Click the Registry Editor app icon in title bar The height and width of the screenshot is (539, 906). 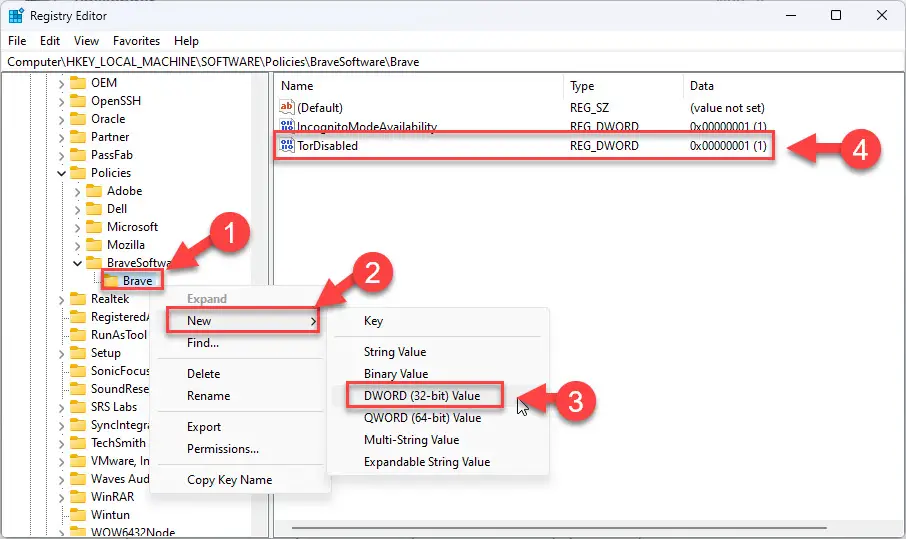click(x=16, y=16)
